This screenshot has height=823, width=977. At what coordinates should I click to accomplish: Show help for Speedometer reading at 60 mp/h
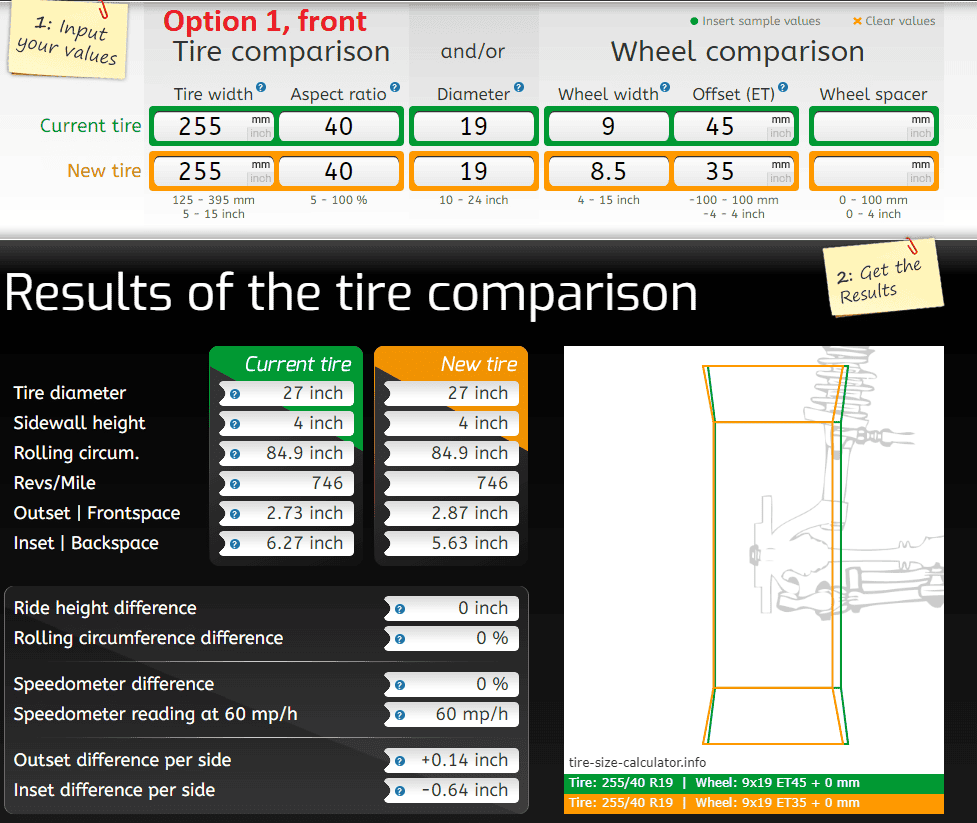(x=400, y=715)
